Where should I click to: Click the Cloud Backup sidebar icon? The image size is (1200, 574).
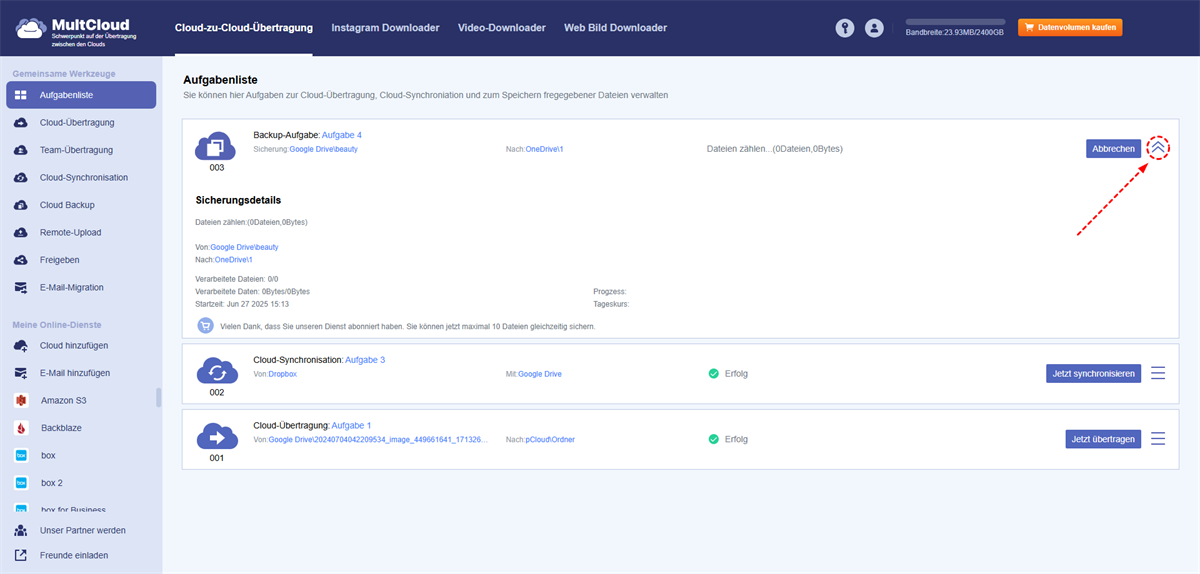point(21,205)
